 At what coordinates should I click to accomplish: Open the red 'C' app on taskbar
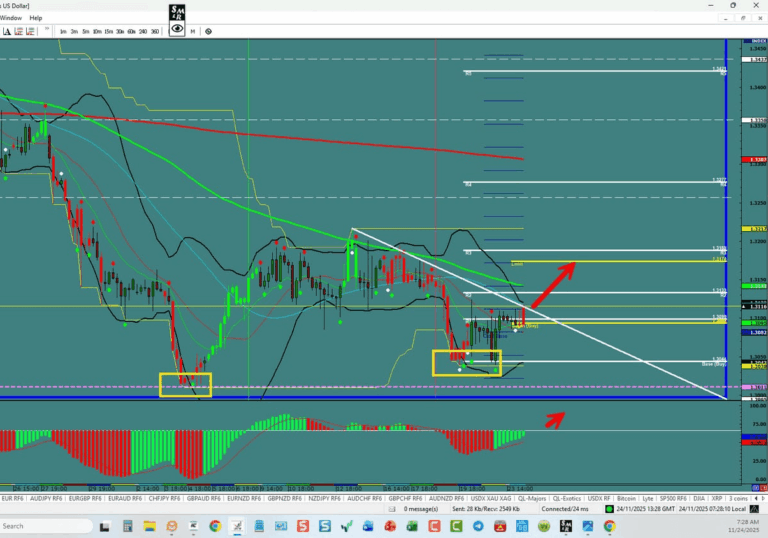click(434, 527)
